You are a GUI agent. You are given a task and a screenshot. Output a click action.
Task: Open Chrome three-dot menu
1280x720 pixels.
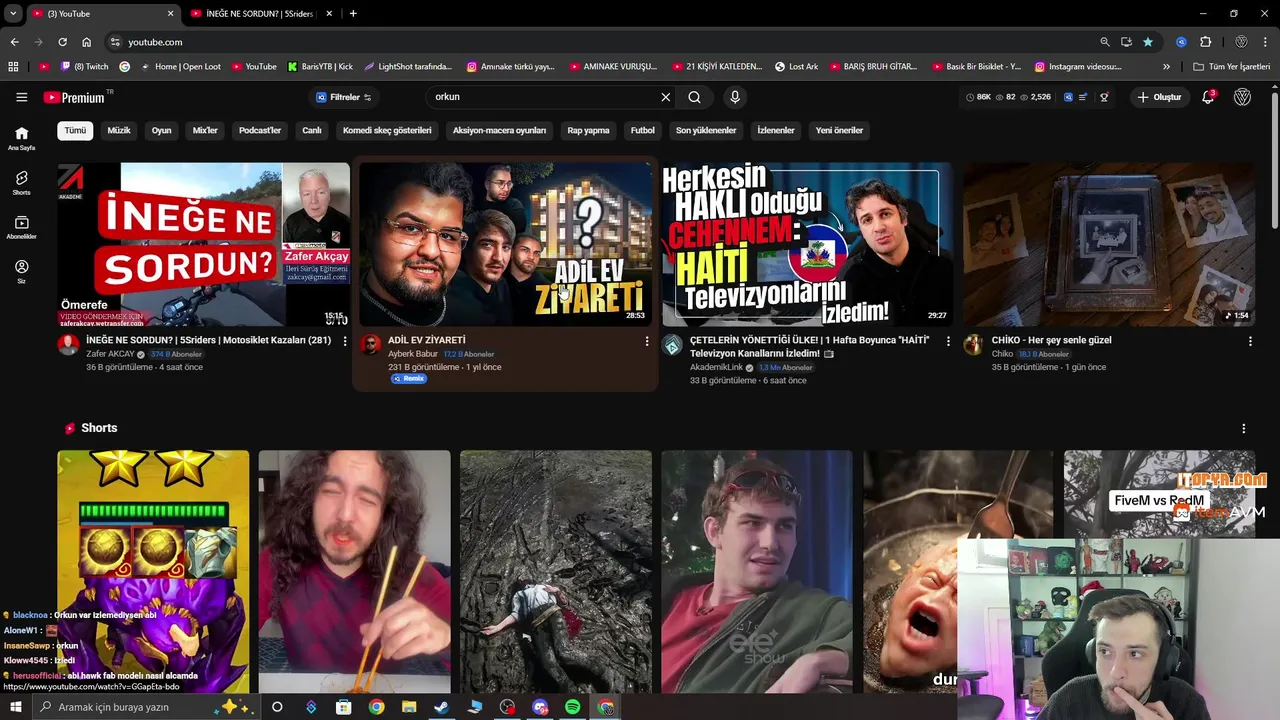(1266, 42)
